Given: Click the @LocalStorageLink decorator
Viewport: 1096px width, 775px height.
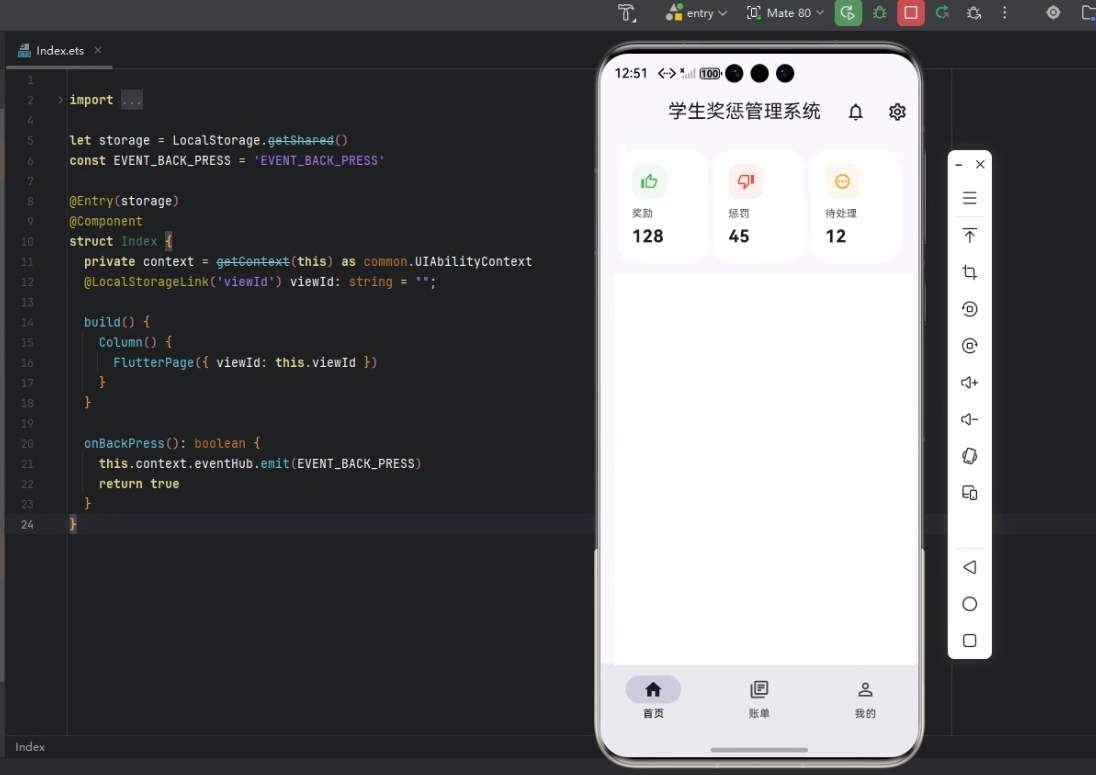Looking at the screenshot, I should tap(146, 282).
